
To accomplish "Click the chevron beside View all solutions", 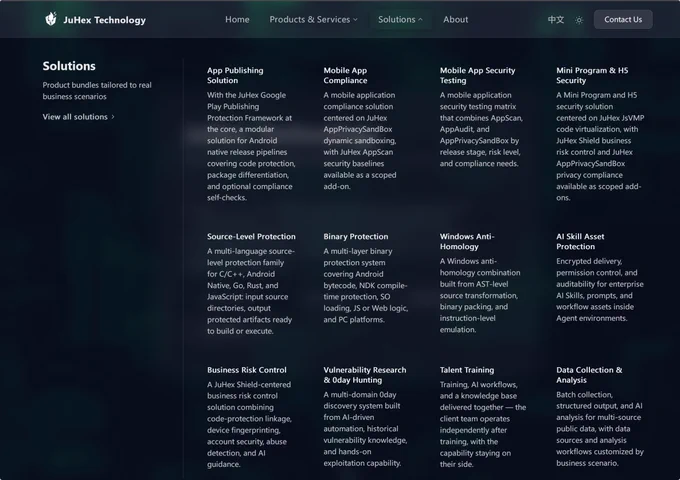I will [x=113, y=117].
